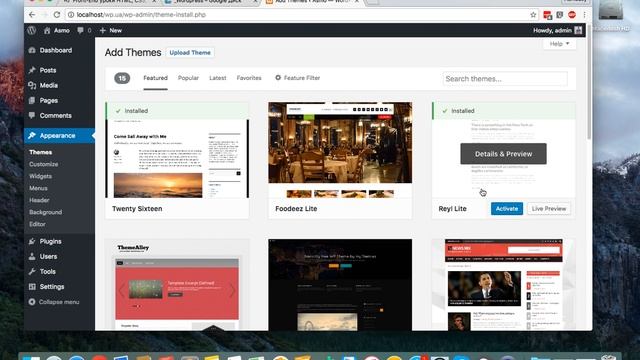The image size is (640, 360).
Task: Expand the Help dropdown
Action: pos(559,44)
